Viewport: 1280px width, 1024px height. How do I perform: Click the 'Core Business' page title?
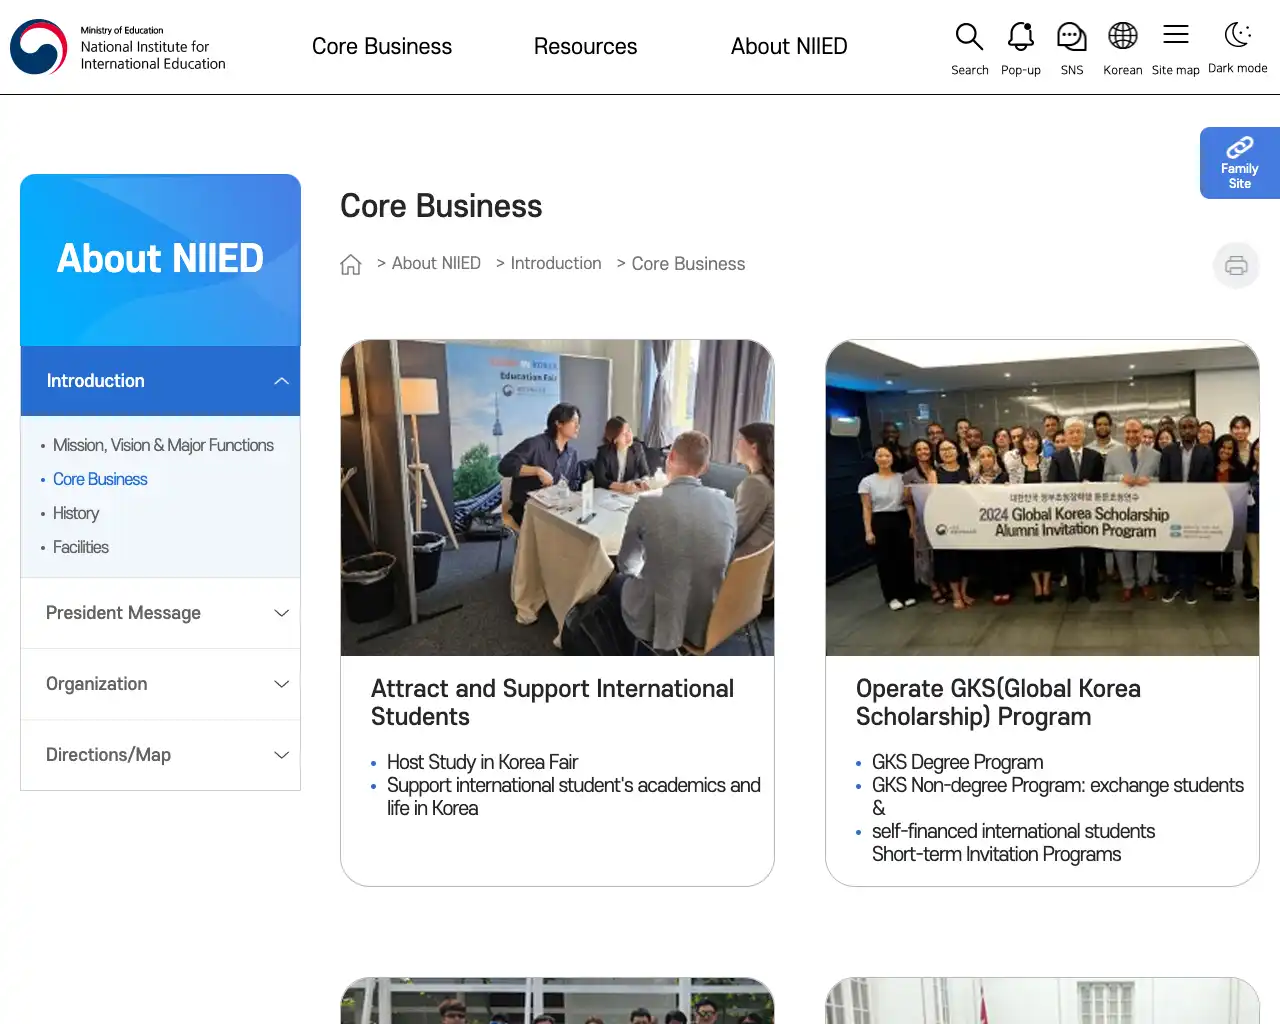441,206
